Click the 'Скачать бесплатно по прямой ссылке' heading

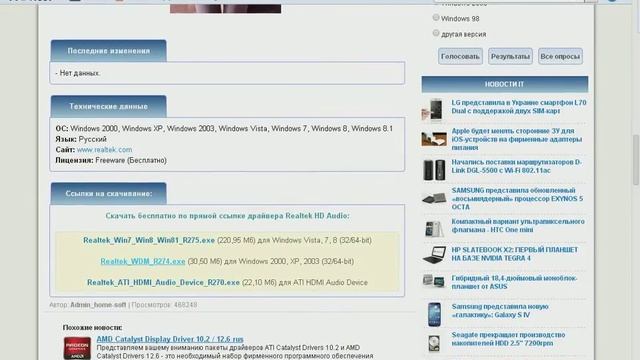227,216
